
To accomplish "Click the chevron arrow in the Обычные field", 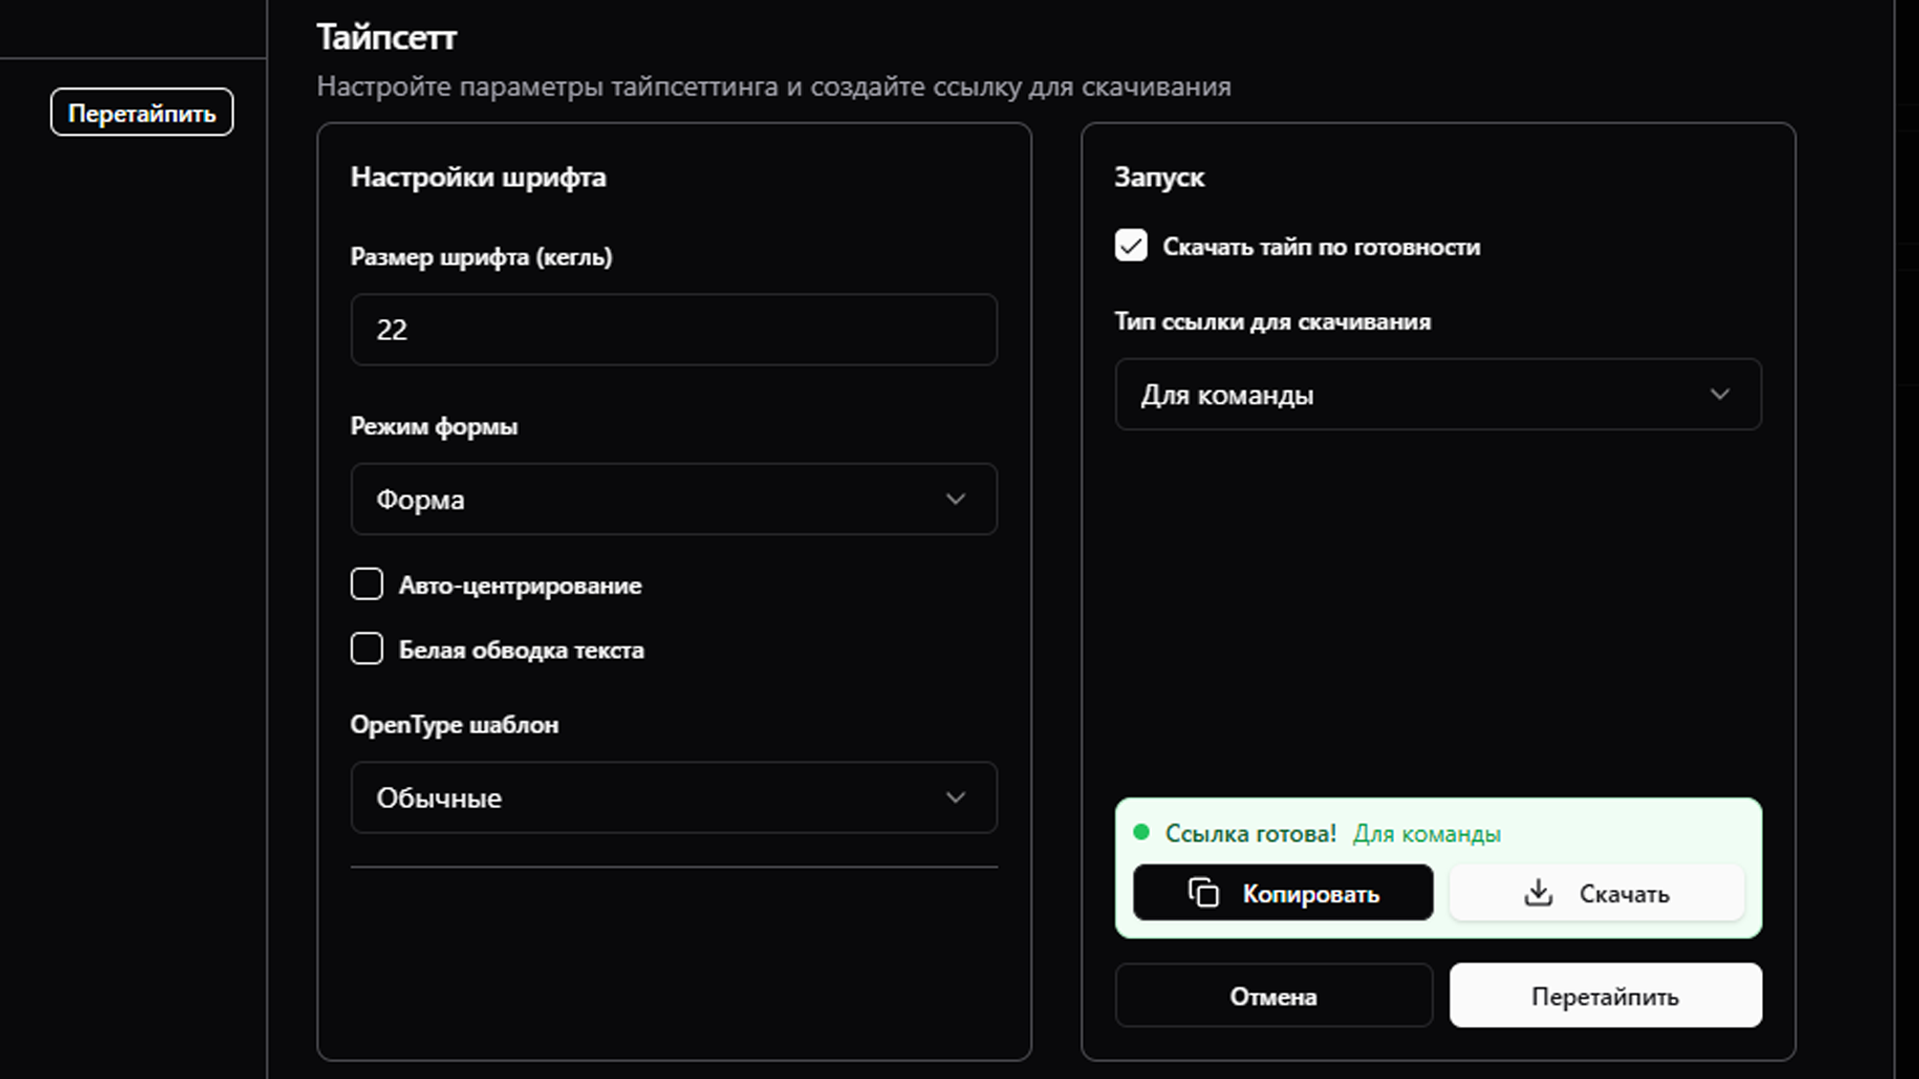I will [955, 798].
